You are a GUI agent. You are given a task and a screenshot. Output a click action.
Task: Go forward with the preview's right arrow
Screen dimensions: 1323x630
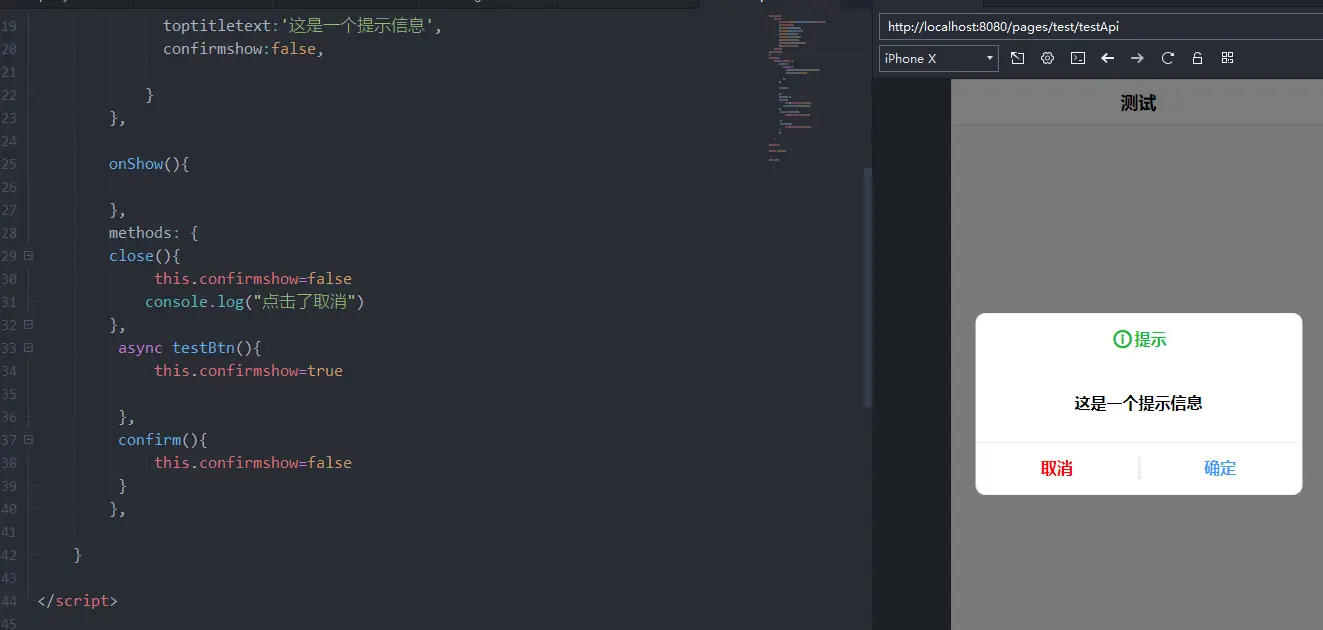(1137, 58)
